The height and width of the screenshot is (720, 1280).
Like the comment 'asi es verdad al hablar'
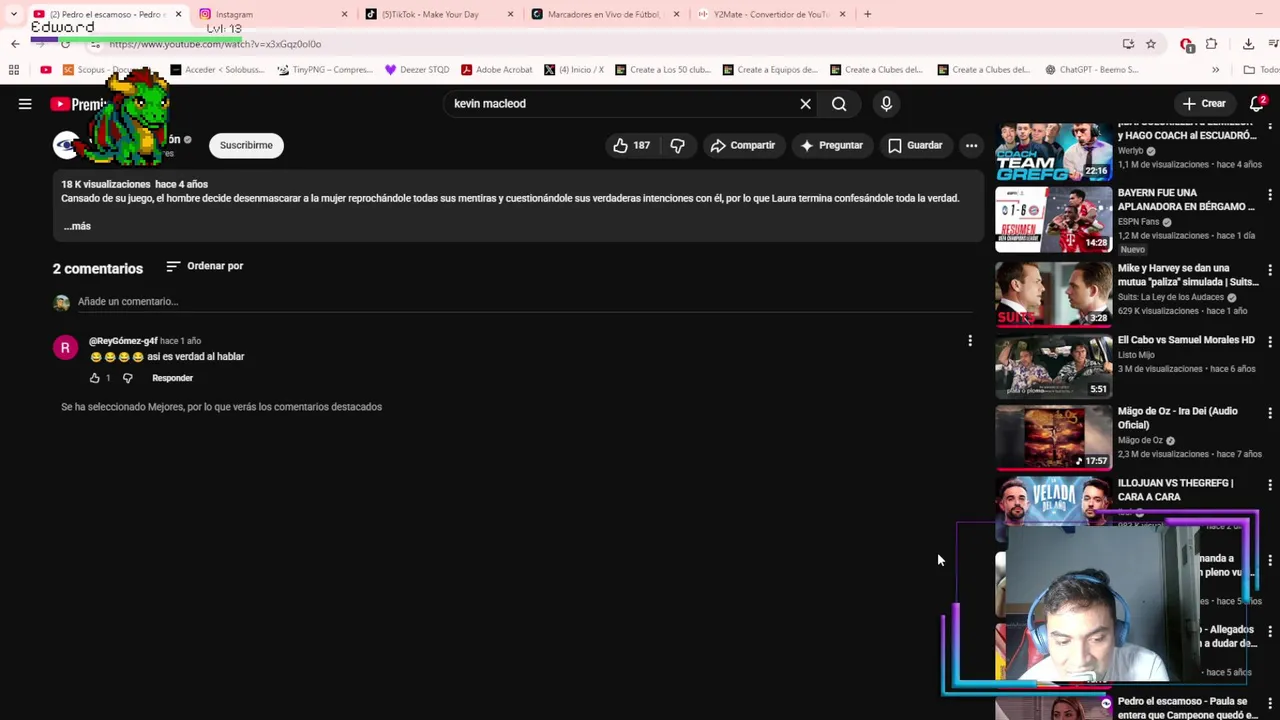[x=95, y=378]
